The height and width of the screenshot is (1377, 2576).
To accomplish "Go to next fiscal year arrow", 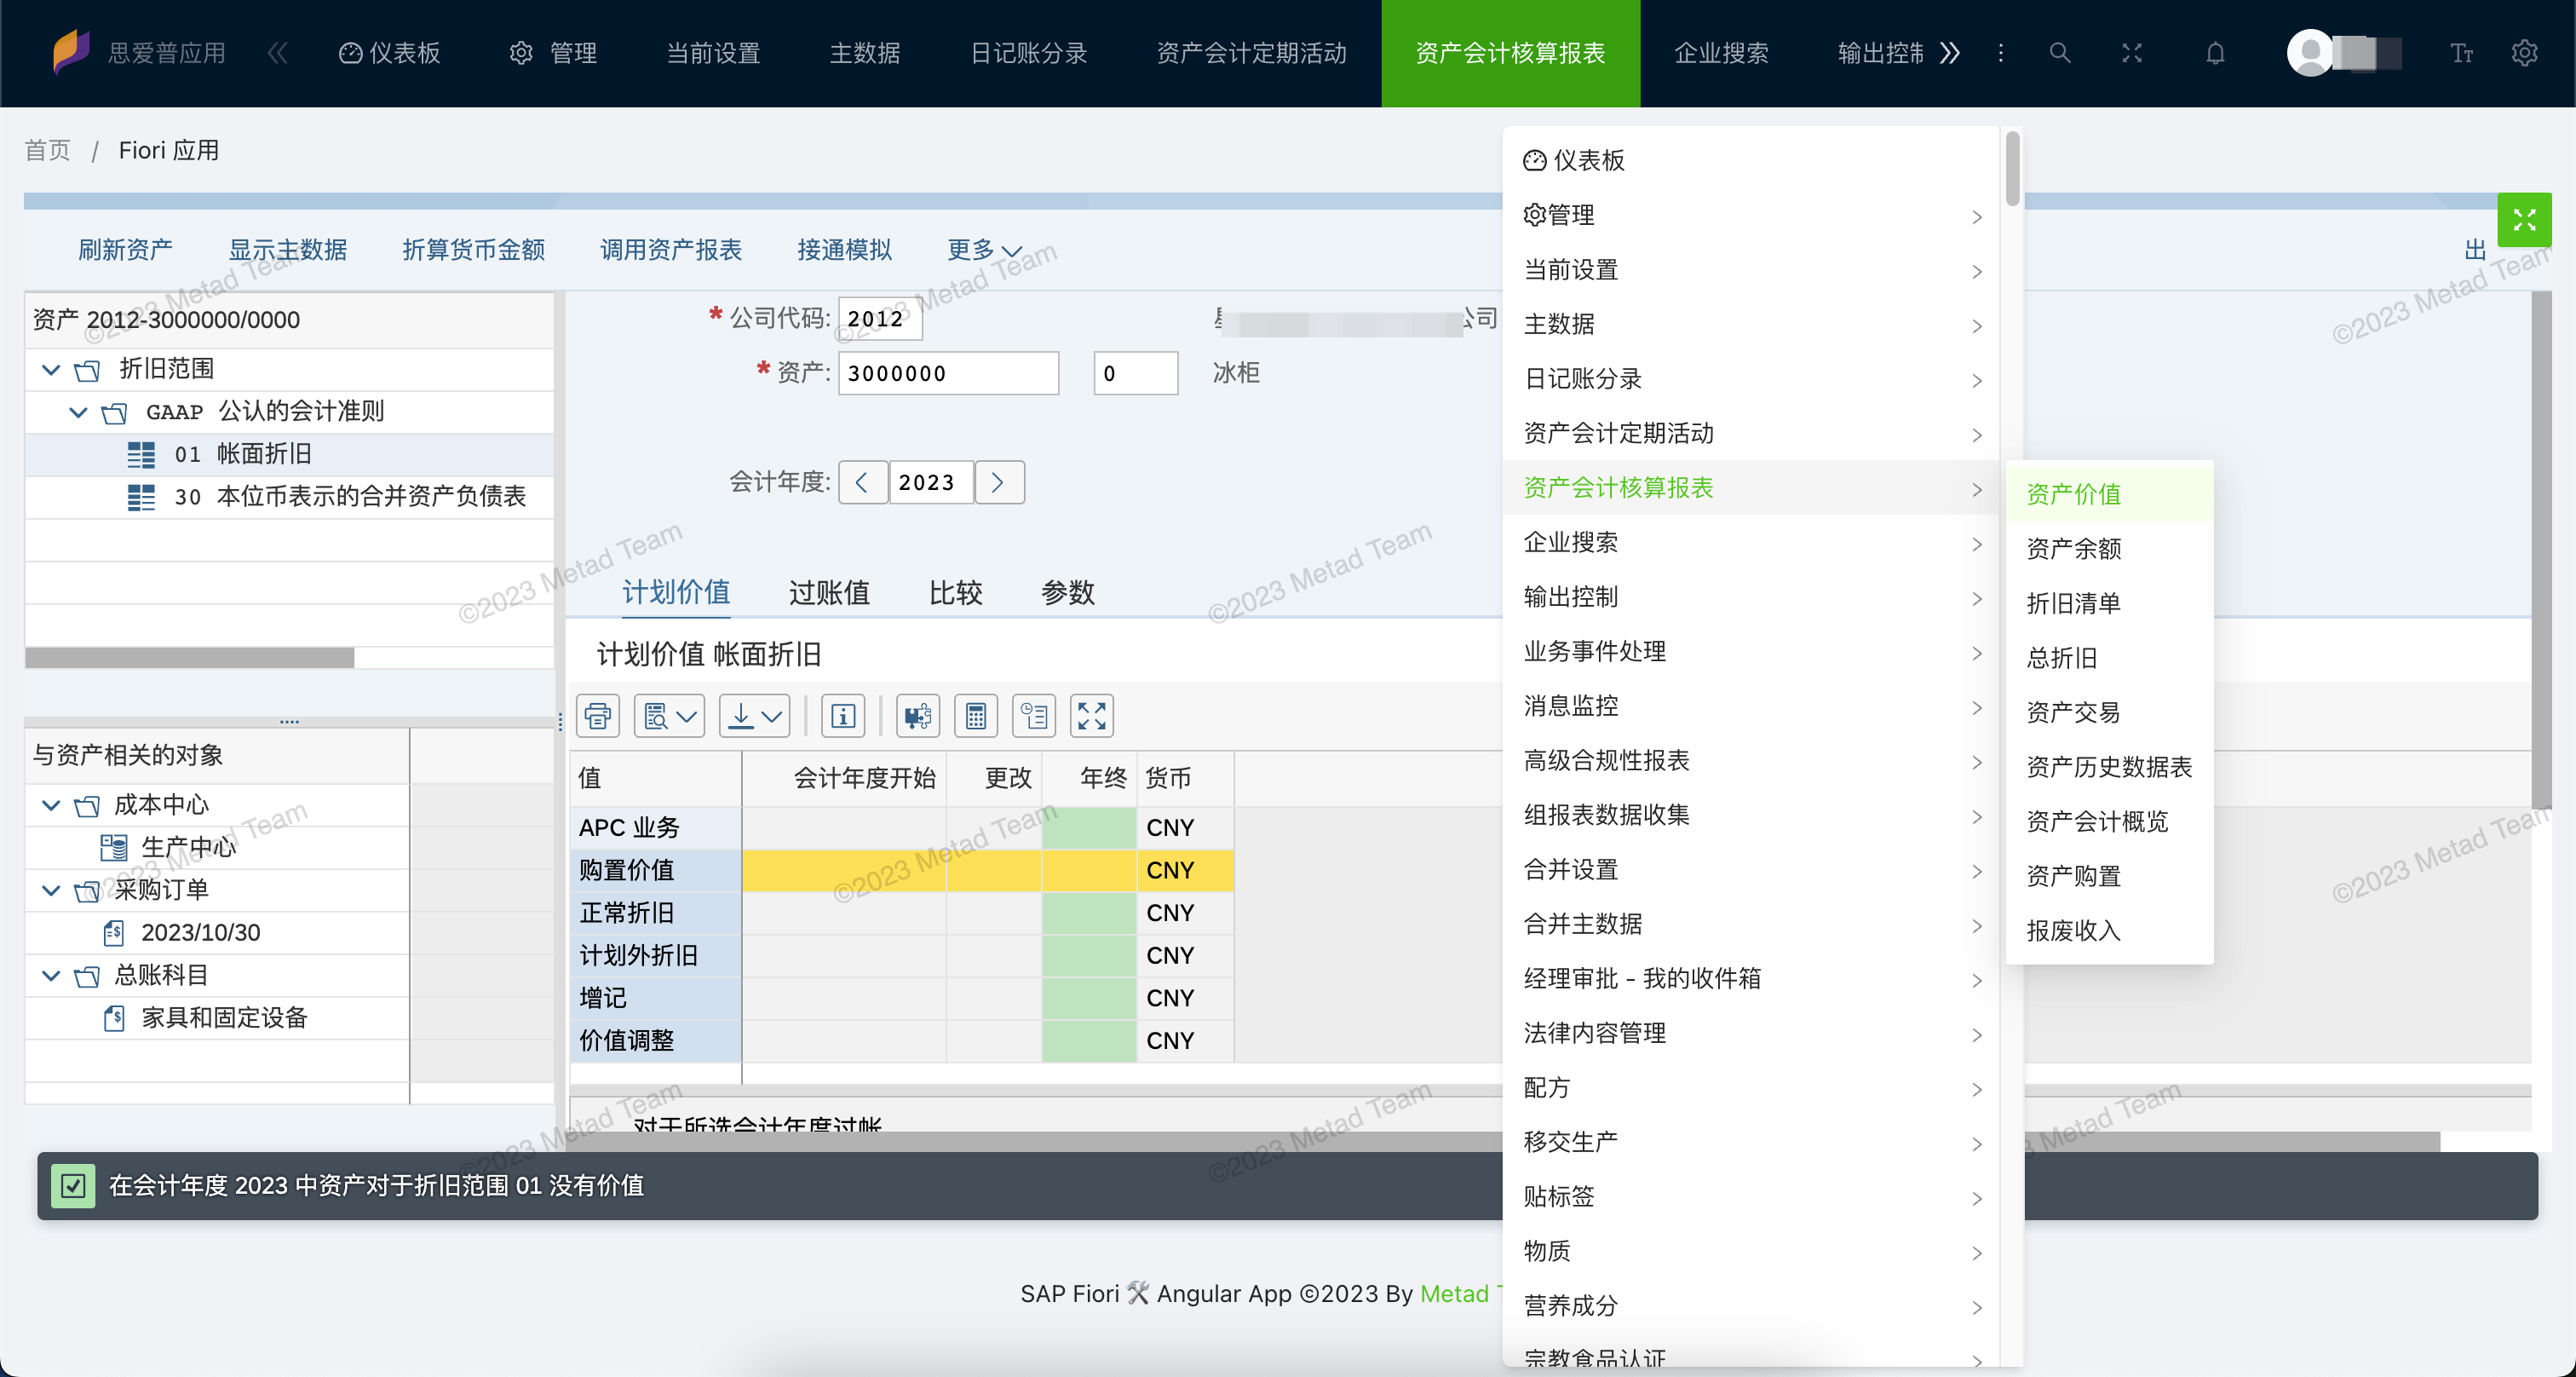I will tap(998, 483).
